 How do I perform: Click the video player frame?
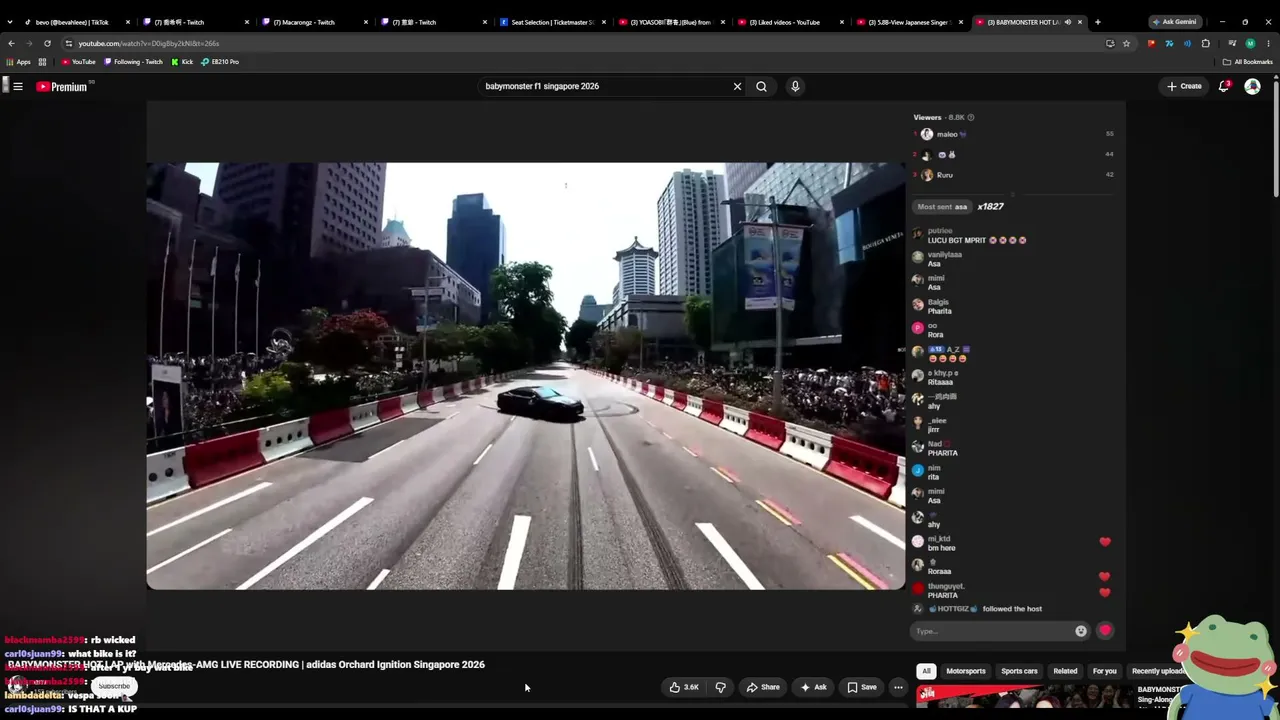coord(526,376)
